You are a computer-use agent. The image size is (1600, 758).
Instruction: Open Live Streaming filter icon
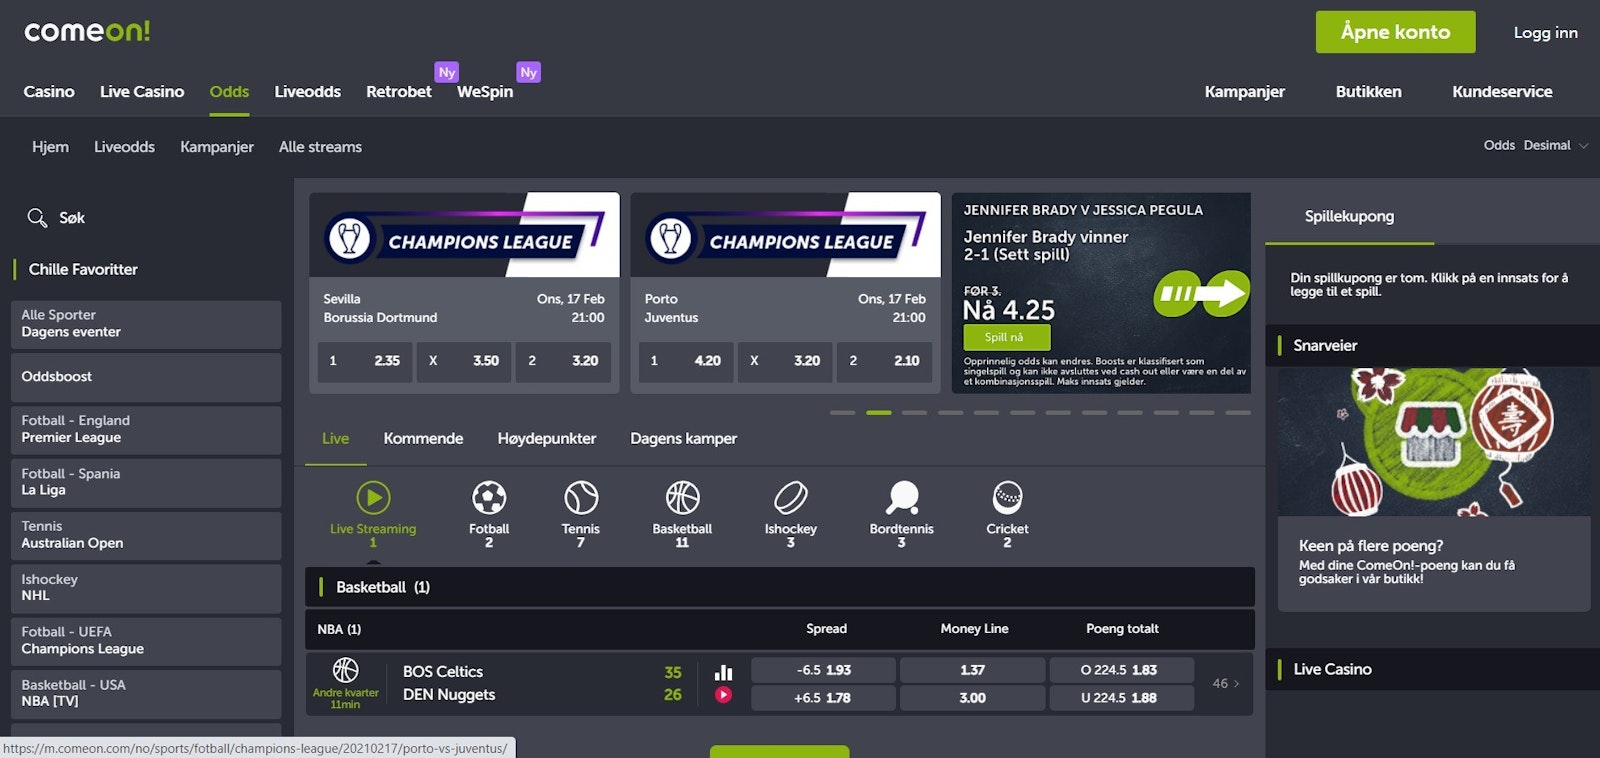373,498
